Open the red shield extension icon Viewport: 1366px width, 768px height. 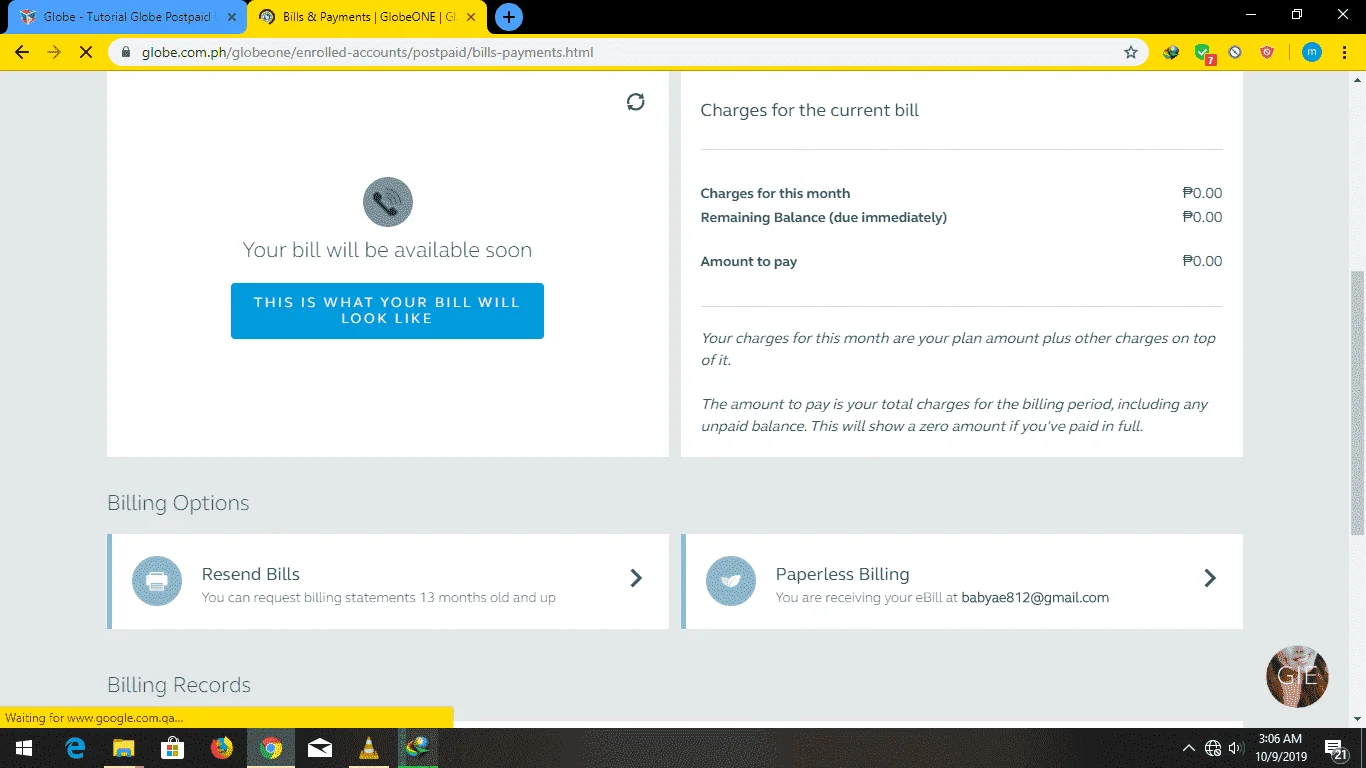pyautogui.click(x=1267, y=52)
